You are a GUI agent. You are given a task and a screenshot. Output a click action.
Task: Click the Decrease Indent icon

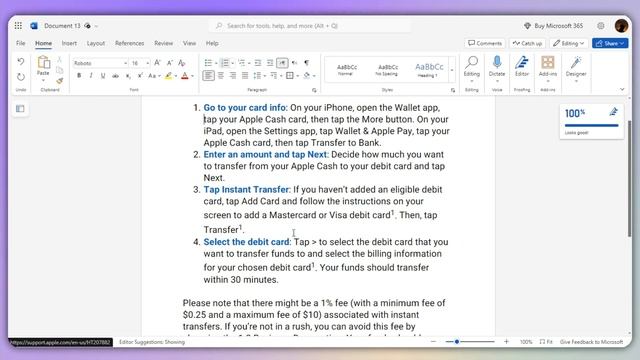(x=258, y=63)
